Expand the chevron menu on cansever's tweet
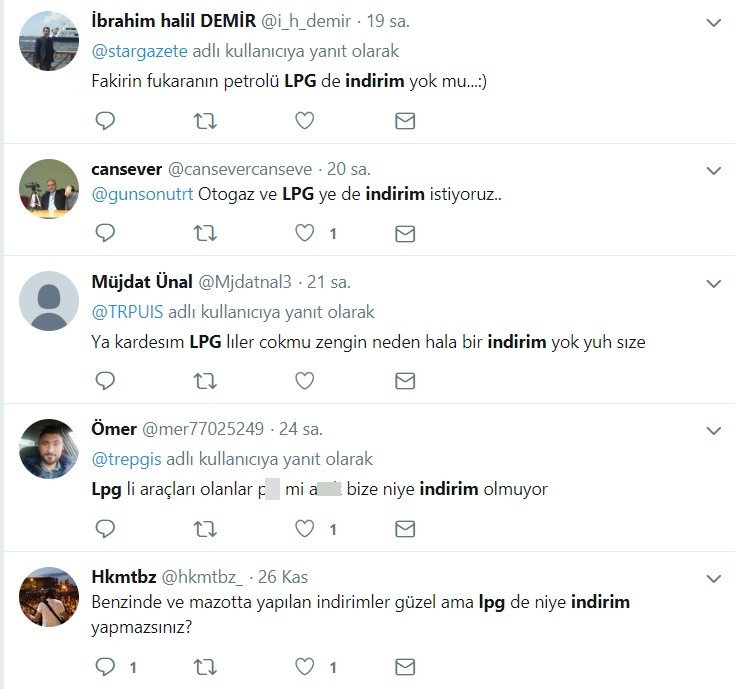 pos(713,171)
